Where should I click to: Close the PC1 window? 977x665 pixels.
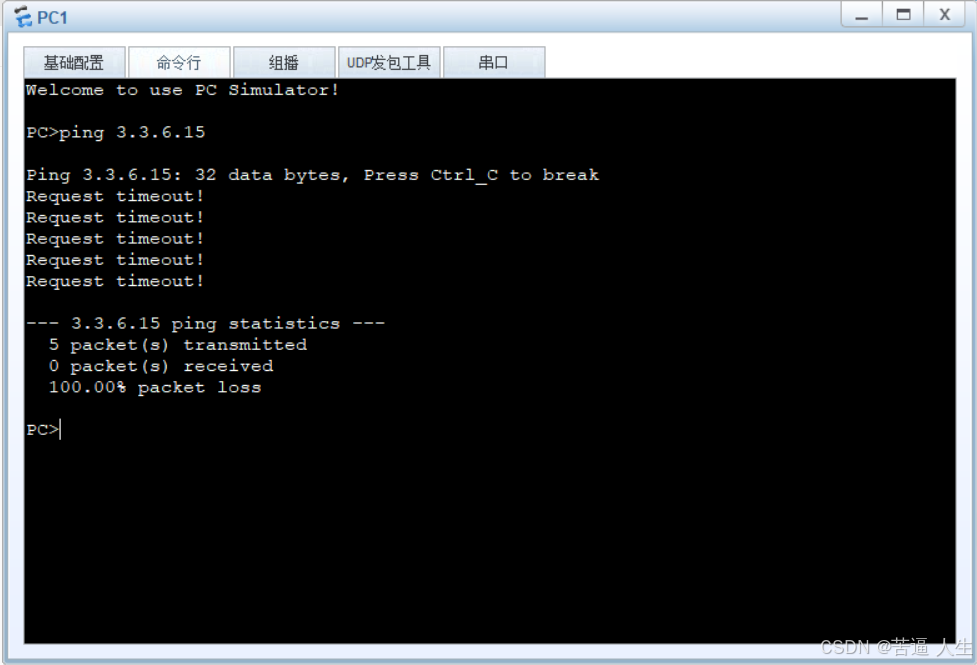click(945, 15)
